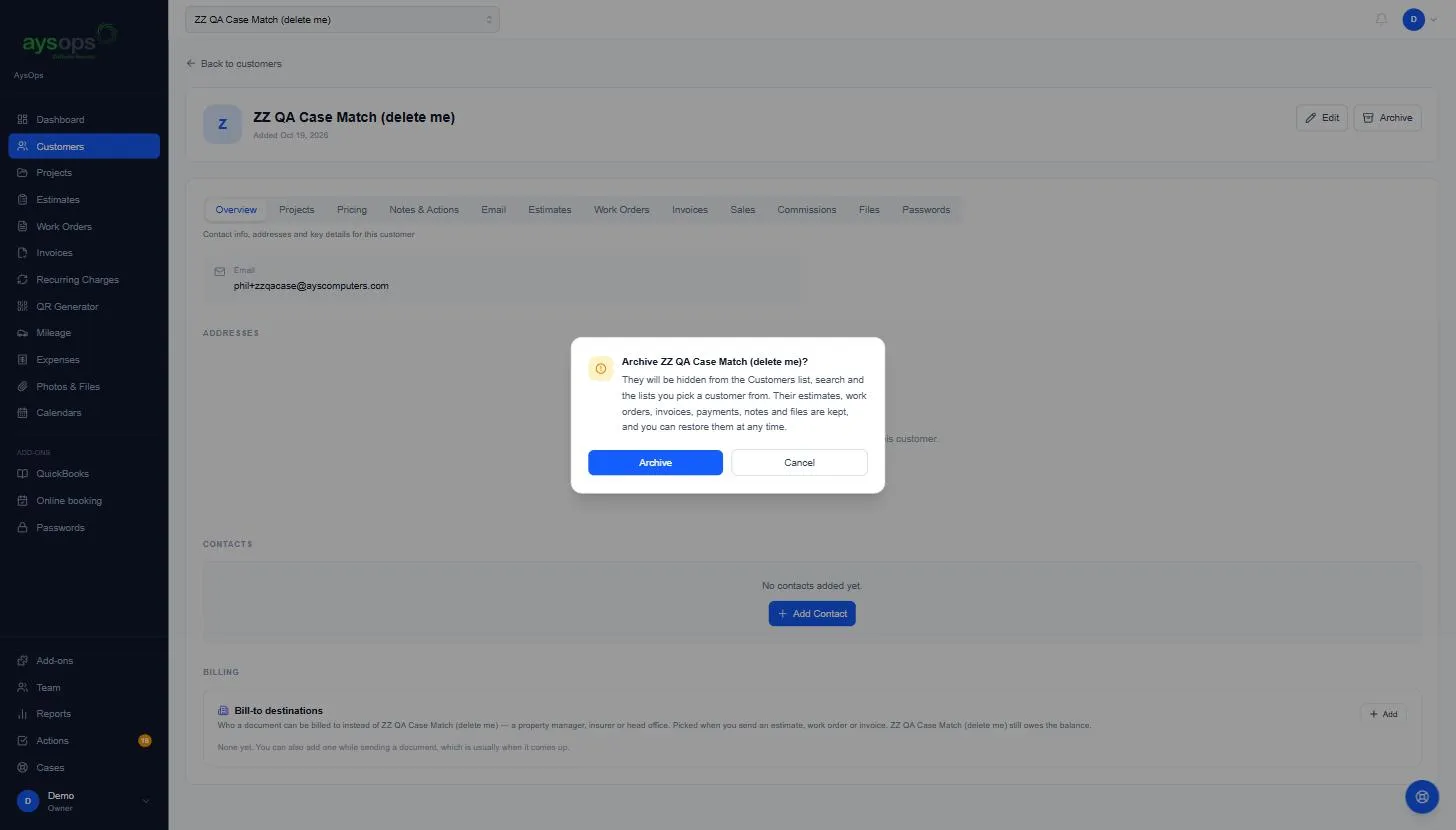Open the customer selector dropdown at top
The width and height of the screenshot is (1456, 830).
[342, 19]
